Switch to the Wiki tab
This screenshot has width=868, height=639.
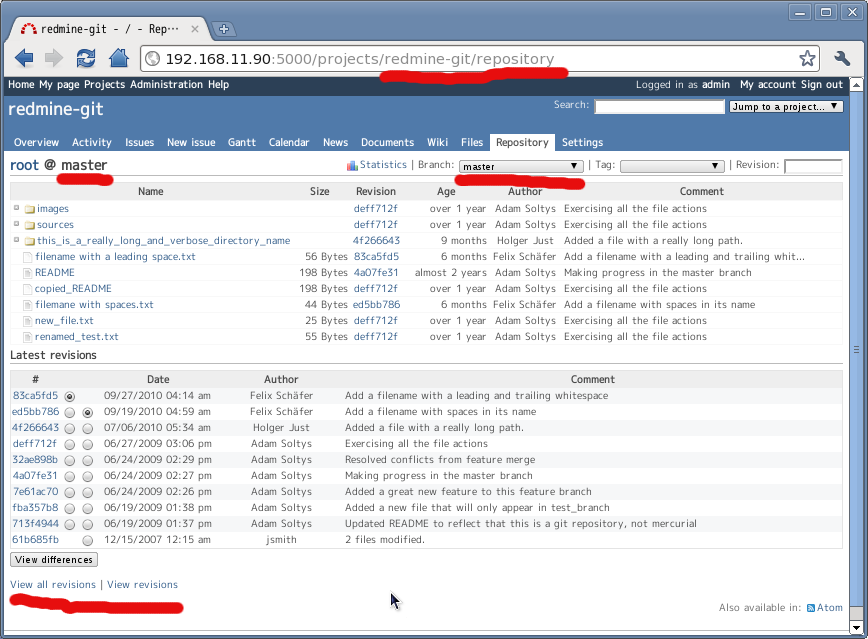point(437,142)
